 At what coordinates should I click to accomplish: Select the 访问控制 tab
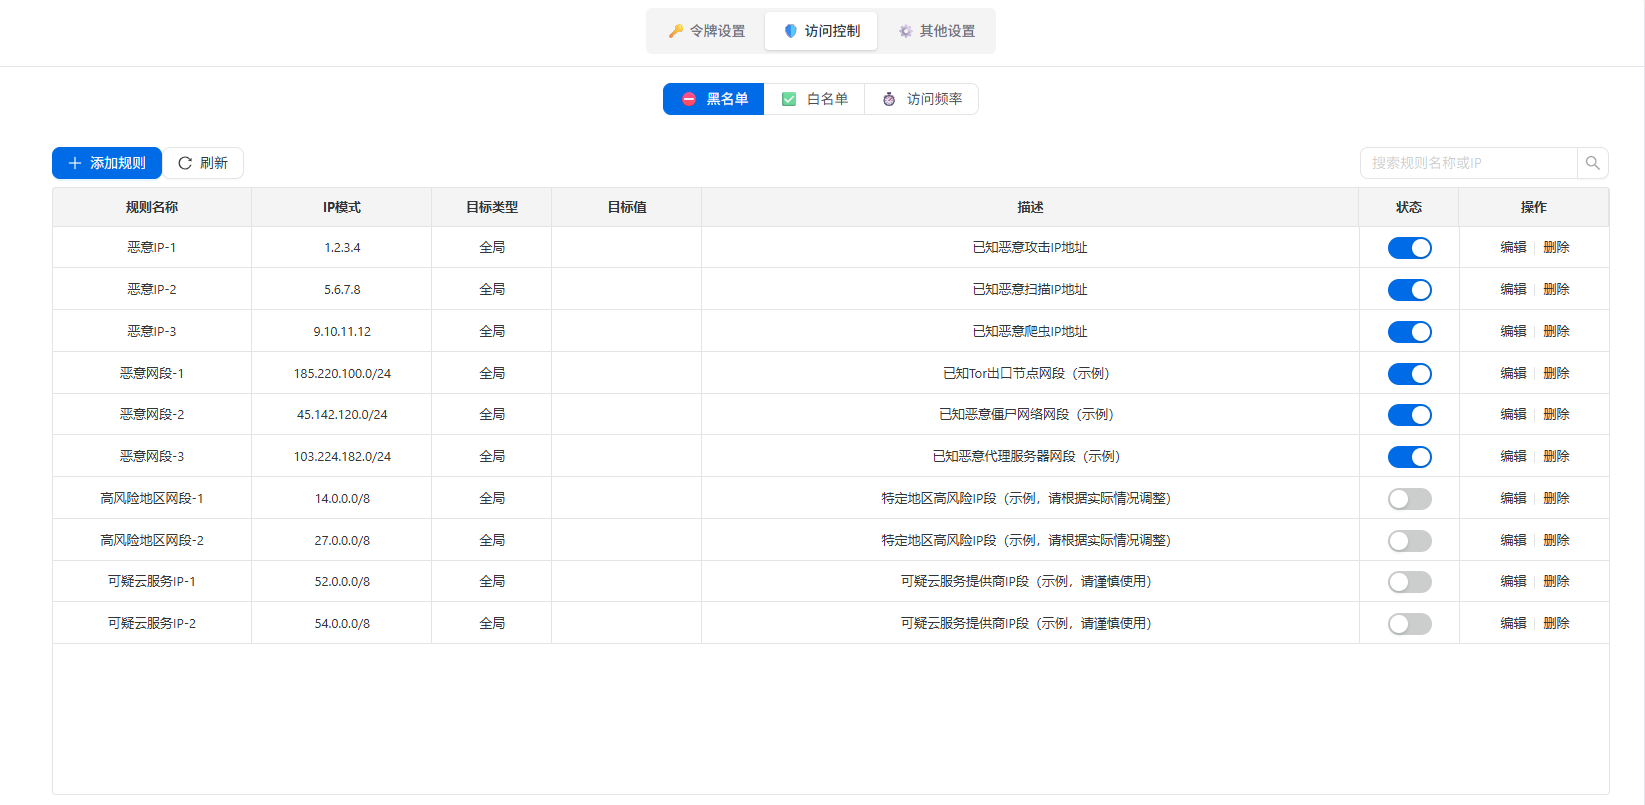821,31
